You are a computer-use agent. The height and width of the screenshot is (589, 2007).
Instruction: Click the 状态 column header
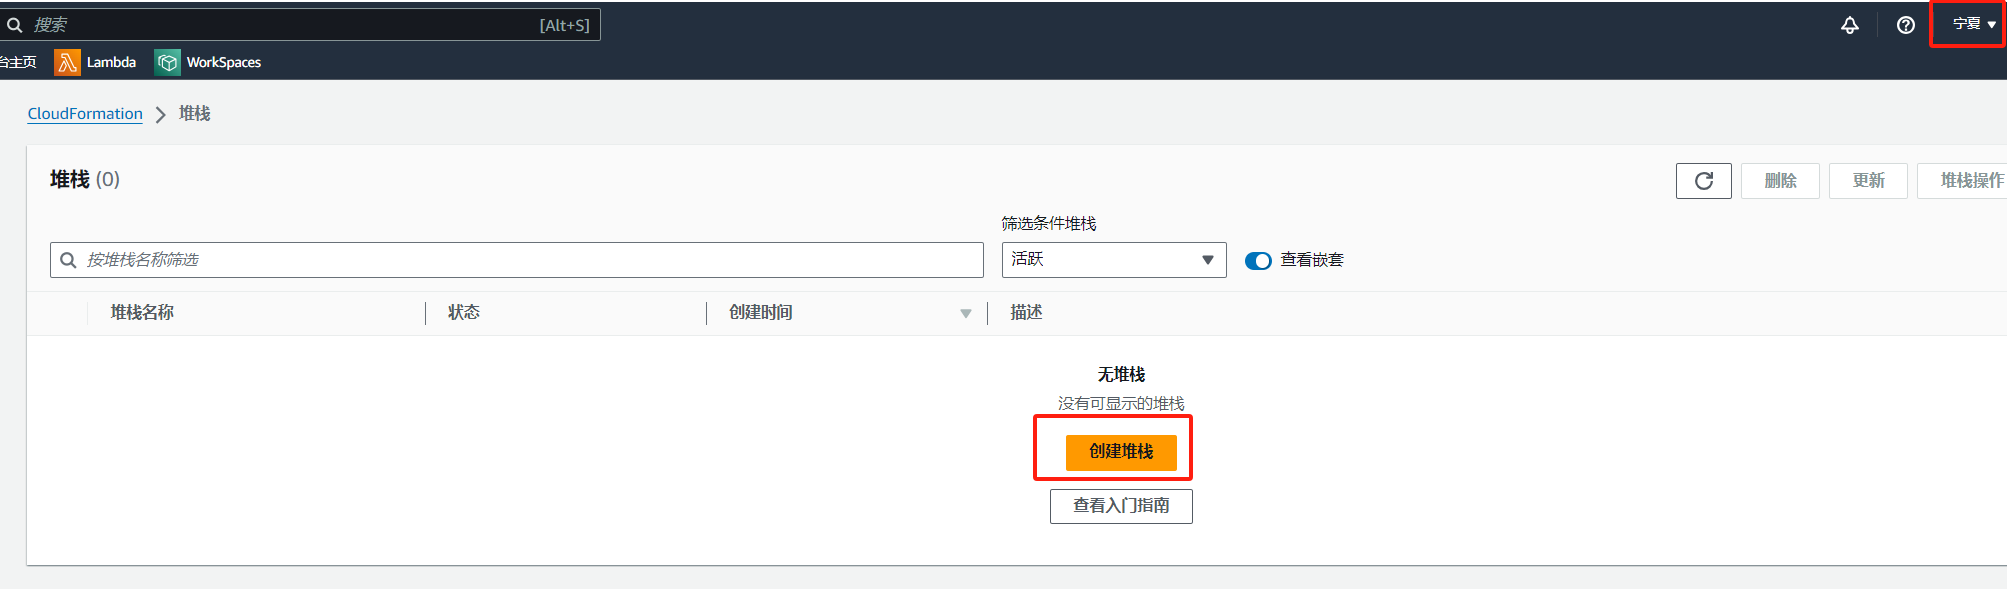coord(464,313)
